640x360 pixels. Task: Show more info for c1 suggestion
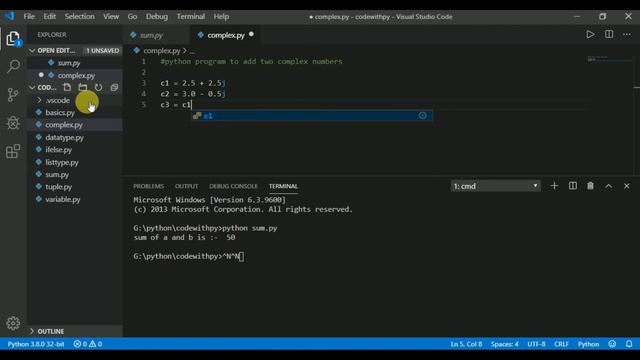click(x=422, y=116)
